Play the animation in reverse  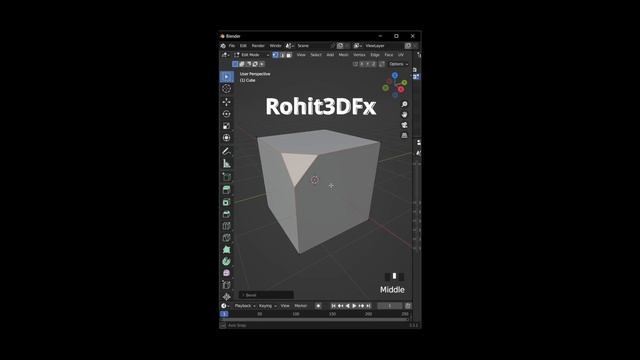tap(347, 306)
